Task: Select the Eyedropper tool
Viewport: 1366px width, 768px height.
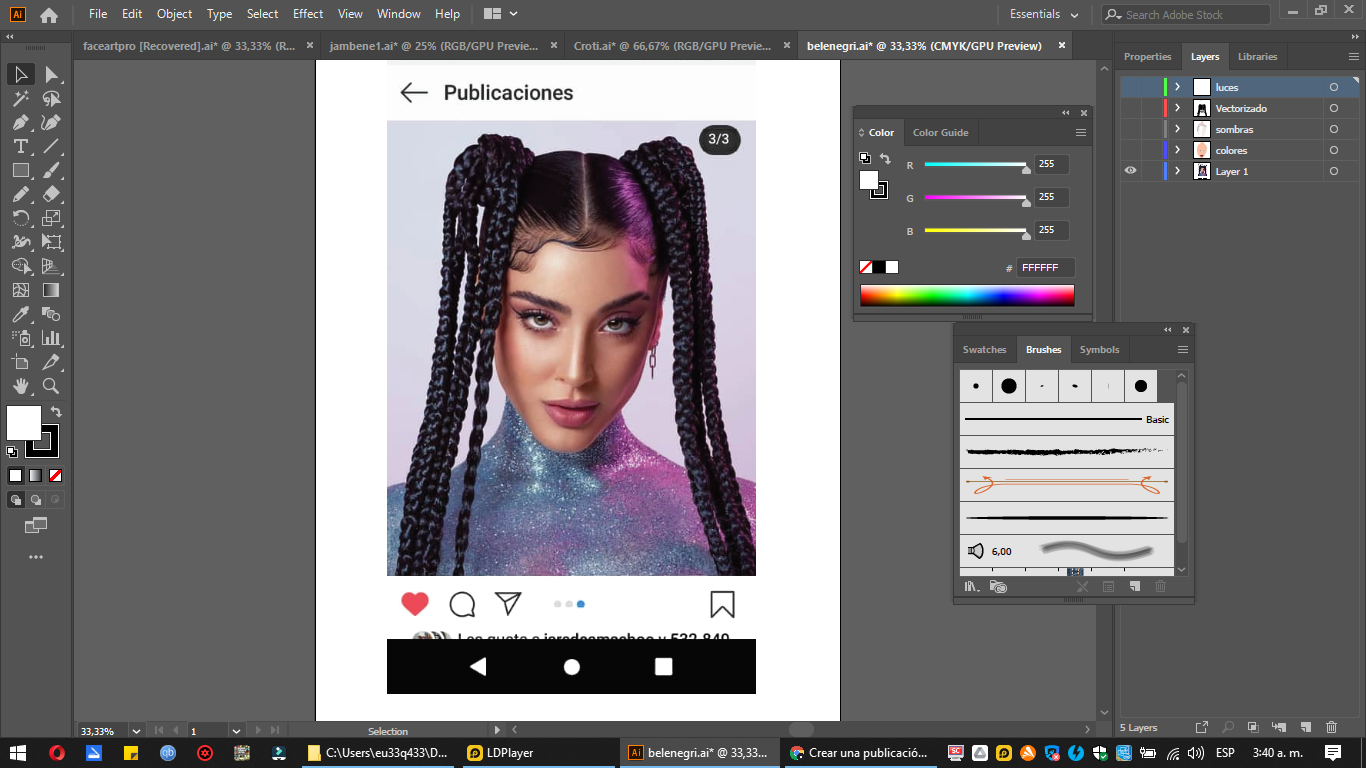Action: point(20,314)
